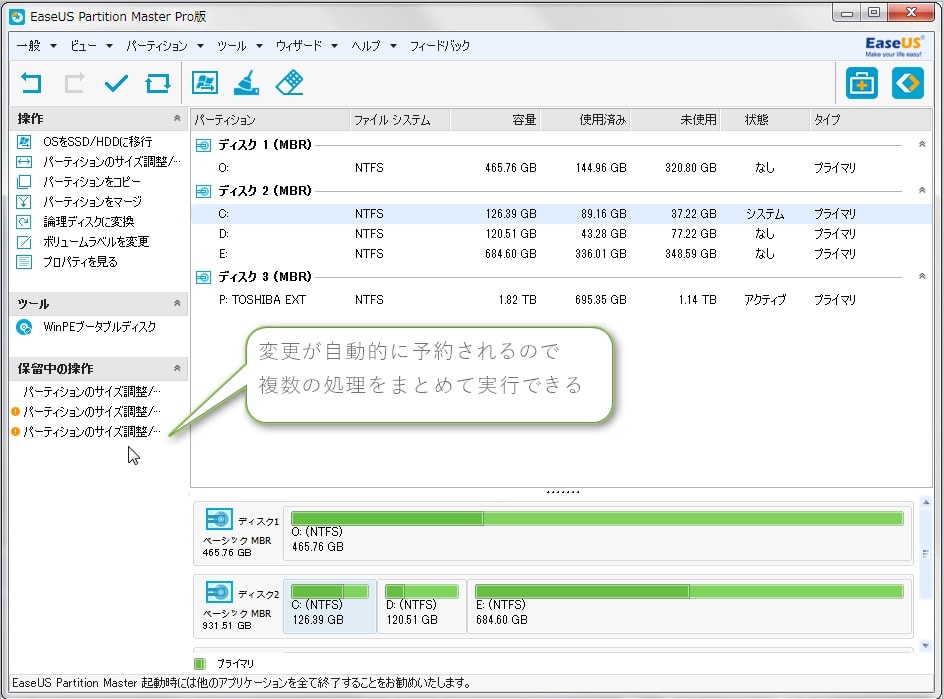Collapse the 操作 panel section
Screen dimensions: 944x699
[177, 119]
